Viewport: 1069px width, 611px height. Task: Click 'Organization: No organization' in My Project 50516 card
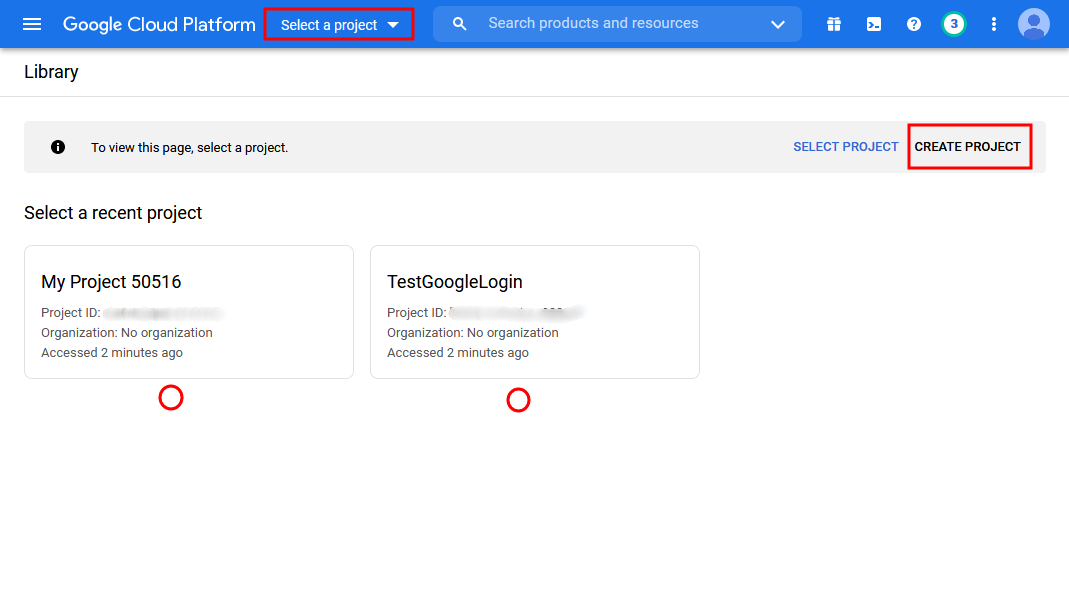[x=127, y=333]
